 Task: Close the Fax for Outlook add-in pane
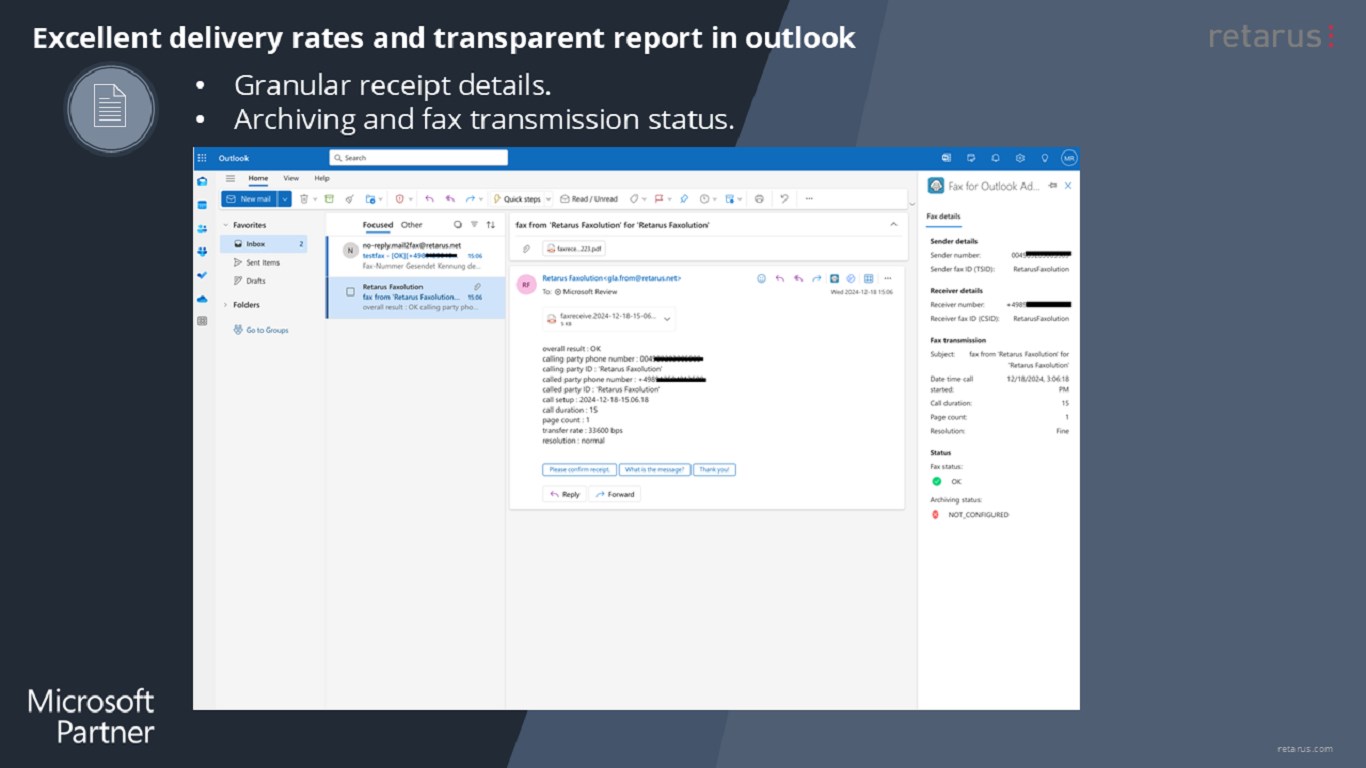[x=1068, y=186]
